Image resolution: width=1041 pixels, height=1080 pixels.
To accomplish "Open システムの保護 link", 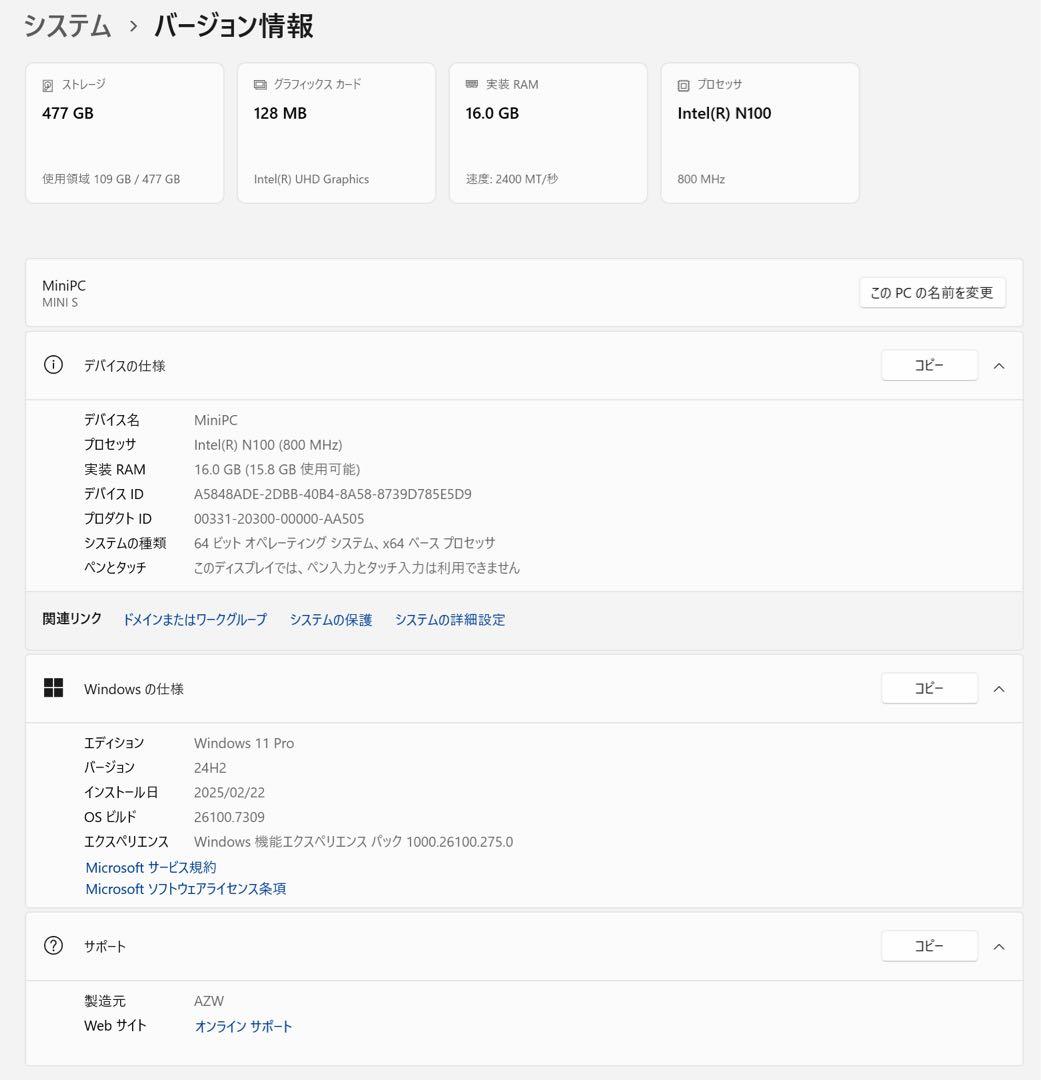I will (331, 620).
